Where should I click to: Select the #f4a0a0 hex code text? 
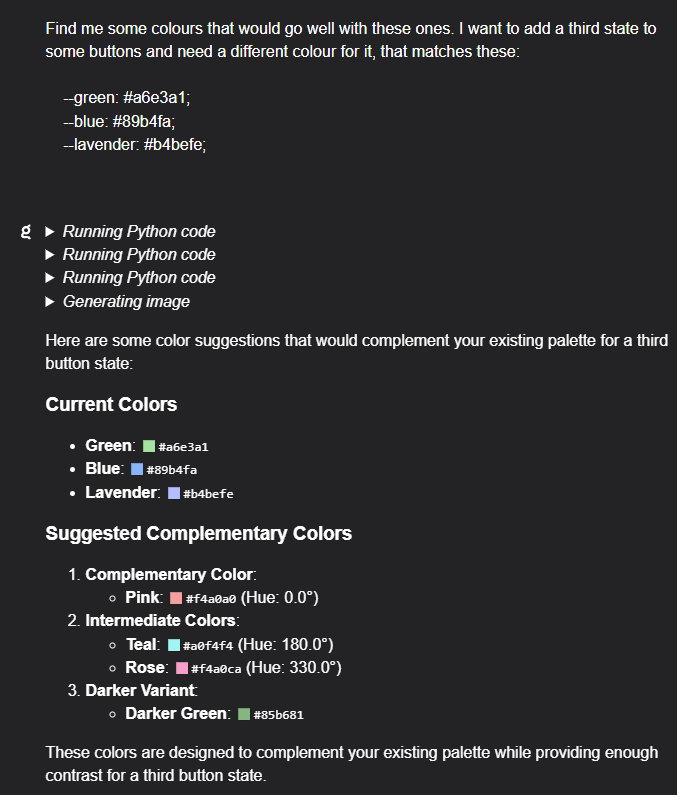(211, 599)
